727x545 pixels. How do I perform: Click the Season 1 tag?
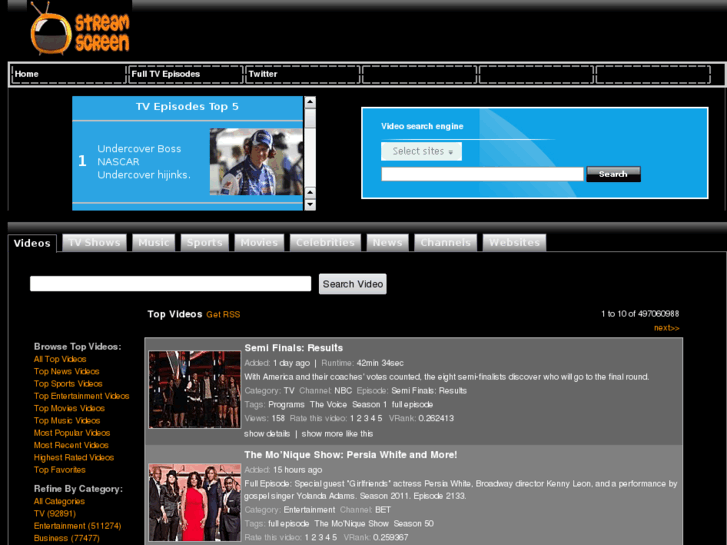[369, 404]
